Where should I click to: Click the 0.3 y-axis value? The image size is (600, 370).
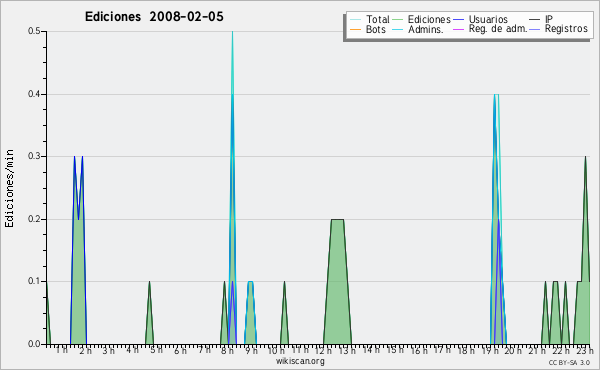click(x=34, y=156)
